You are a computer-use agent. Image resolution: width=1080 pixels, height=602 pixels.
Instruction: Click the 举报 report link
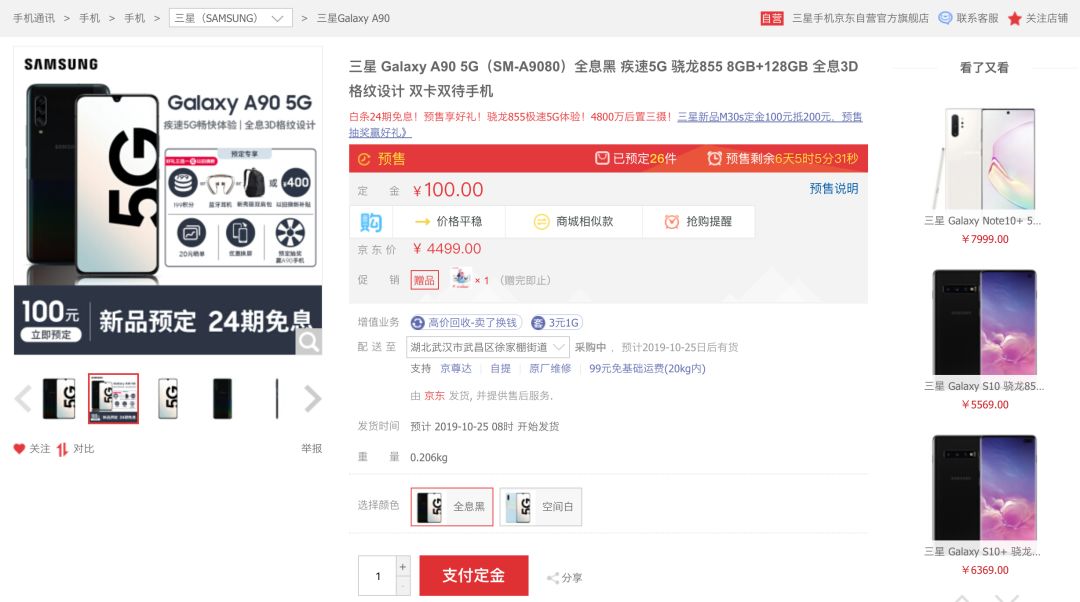coord(311,448)
